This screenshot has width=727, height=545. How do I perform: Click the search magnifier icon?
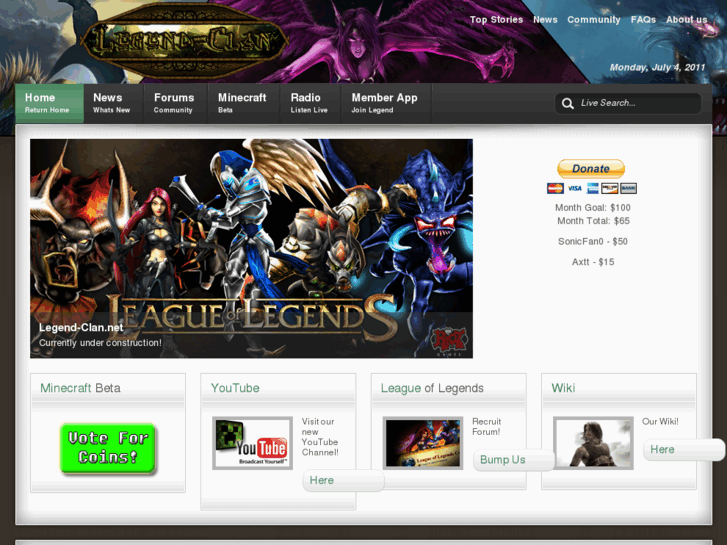click(568, 103)
